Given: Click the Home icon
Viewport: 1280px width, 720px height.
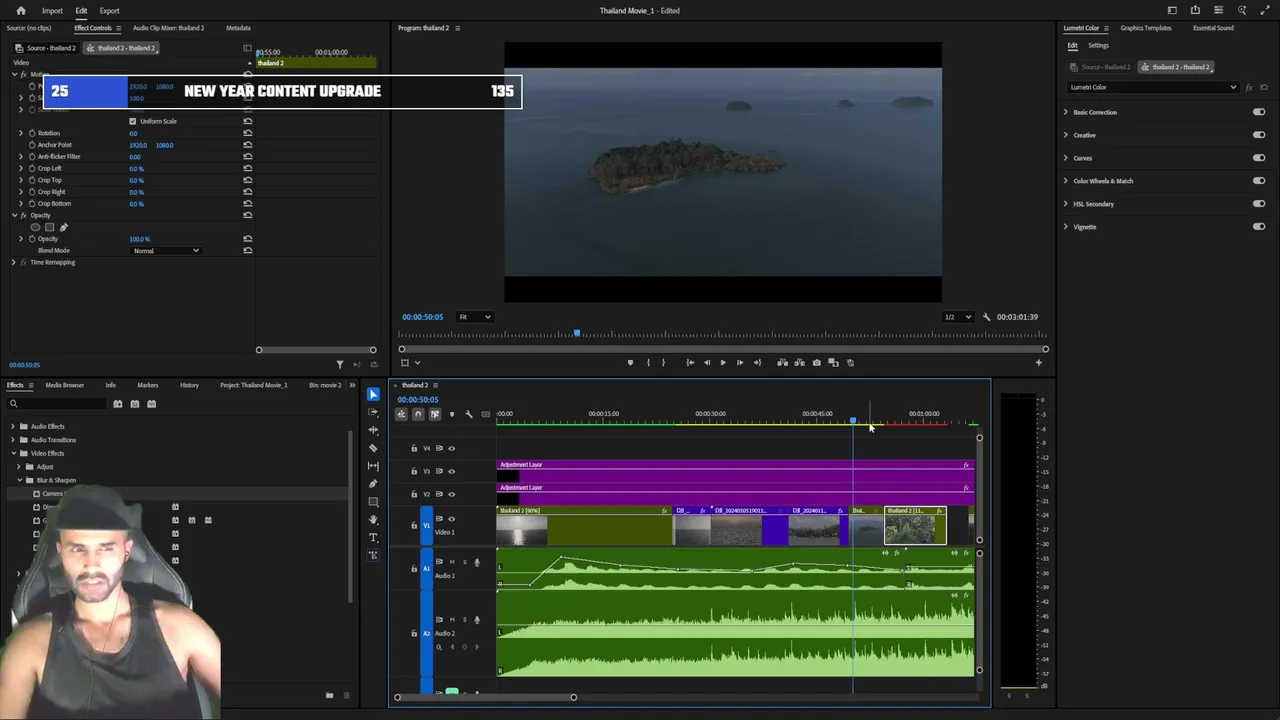Looking at the screenshot, I should coord(20,11).
